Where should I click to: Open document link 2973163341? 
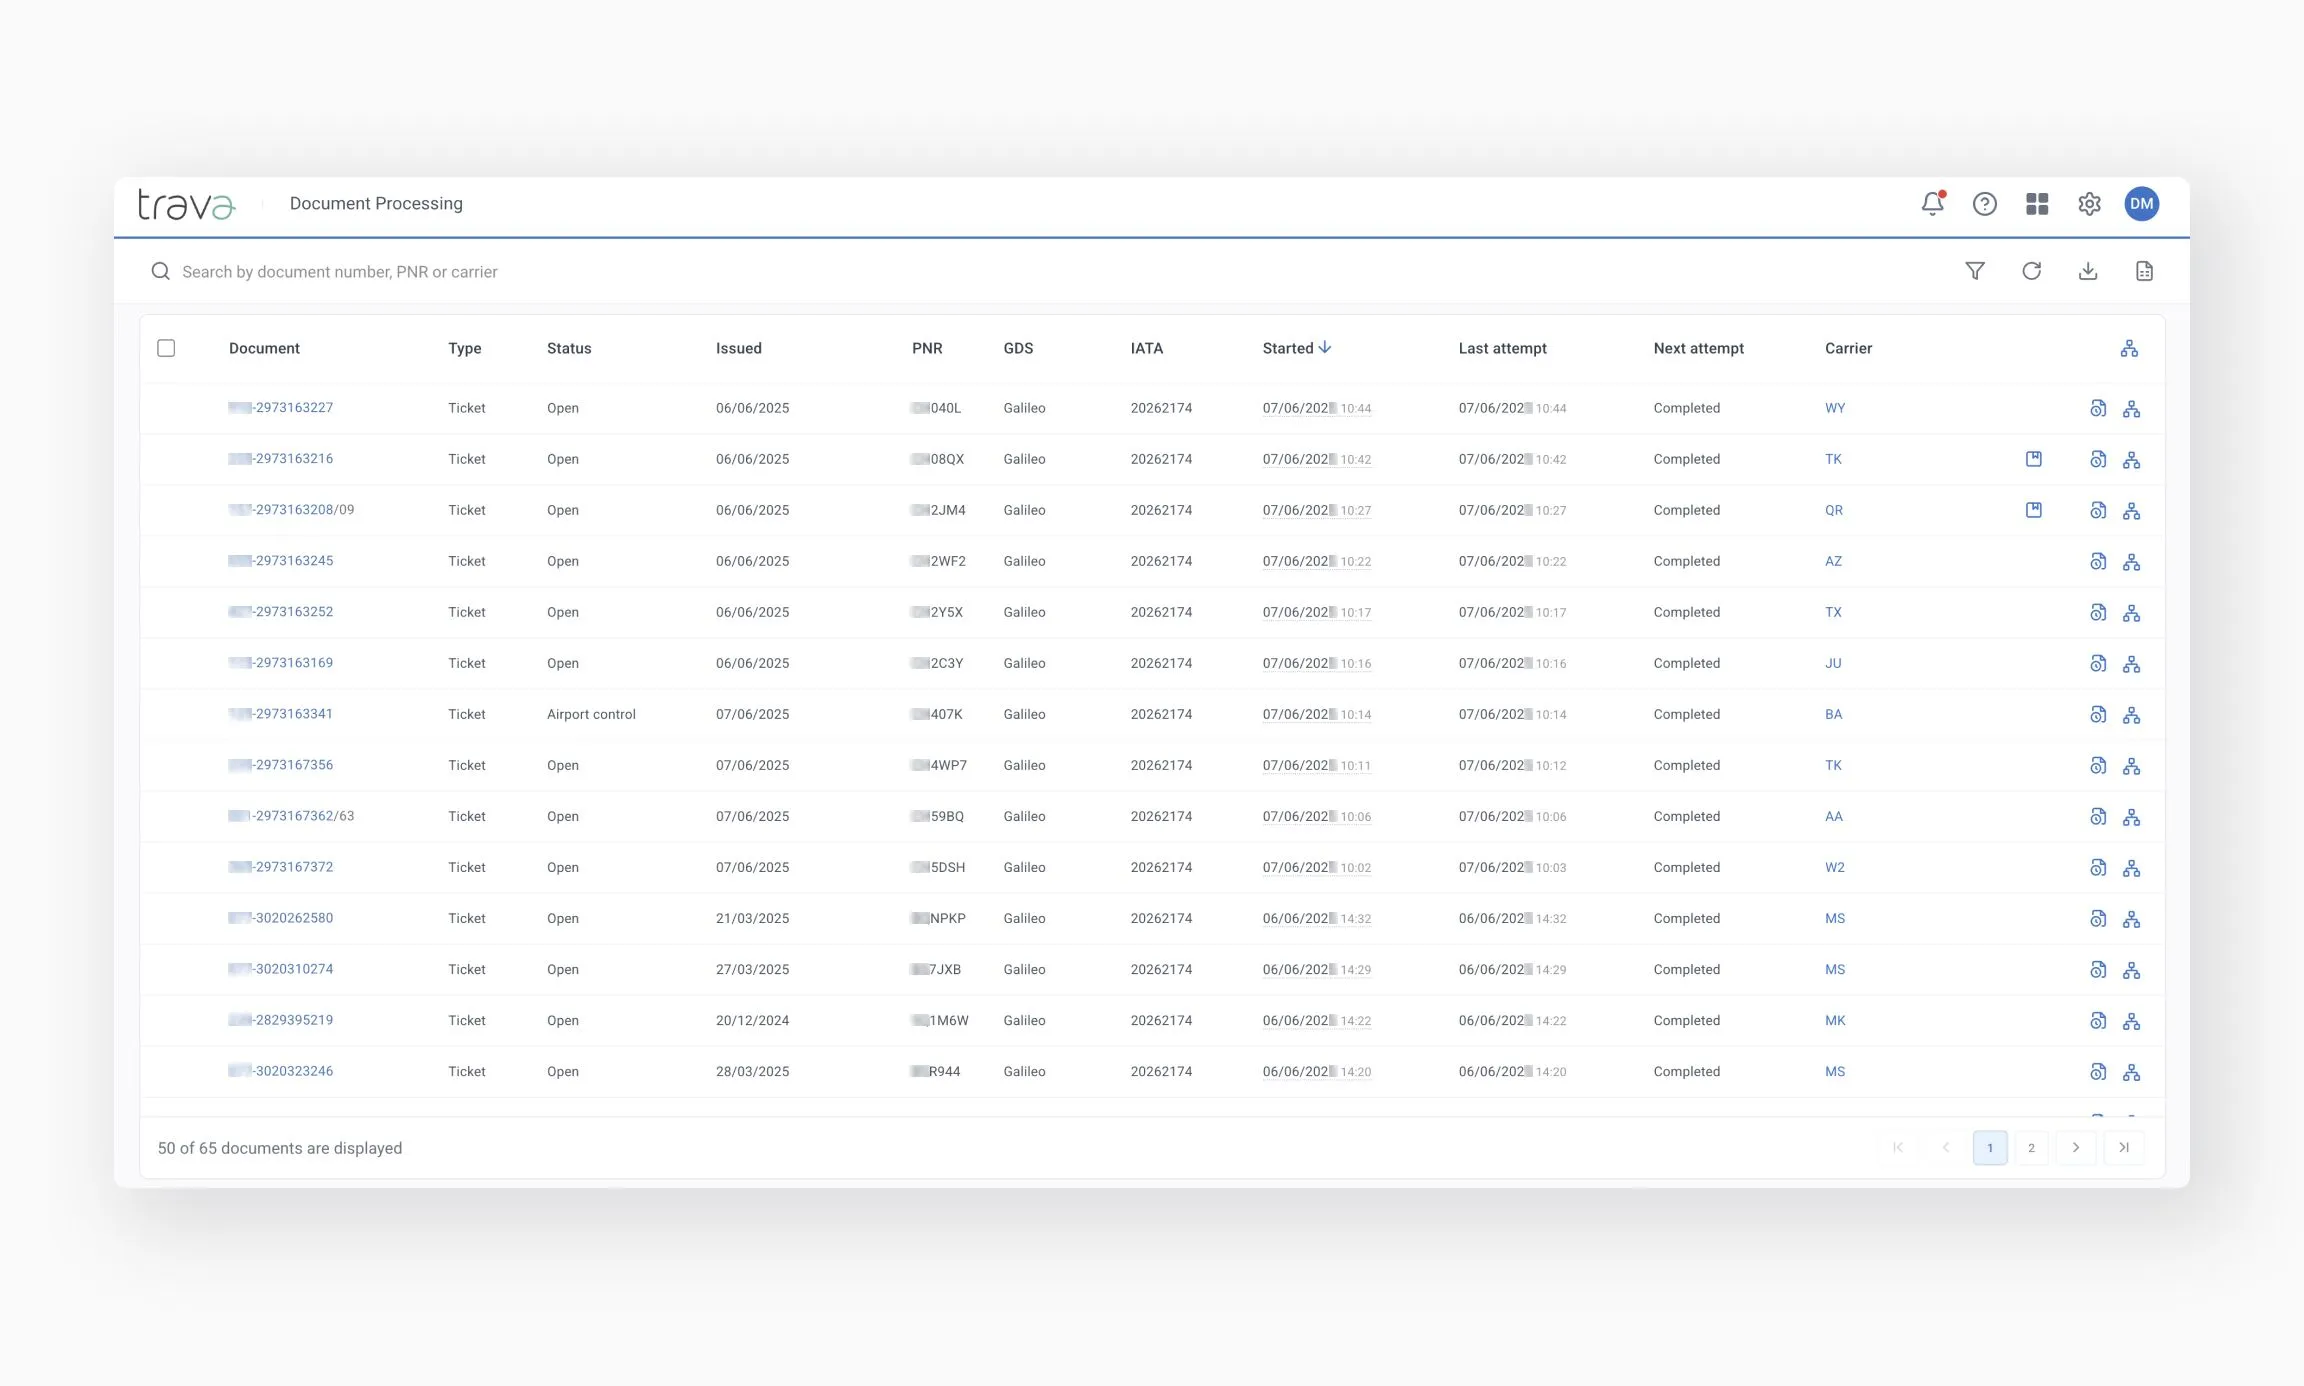293,714
